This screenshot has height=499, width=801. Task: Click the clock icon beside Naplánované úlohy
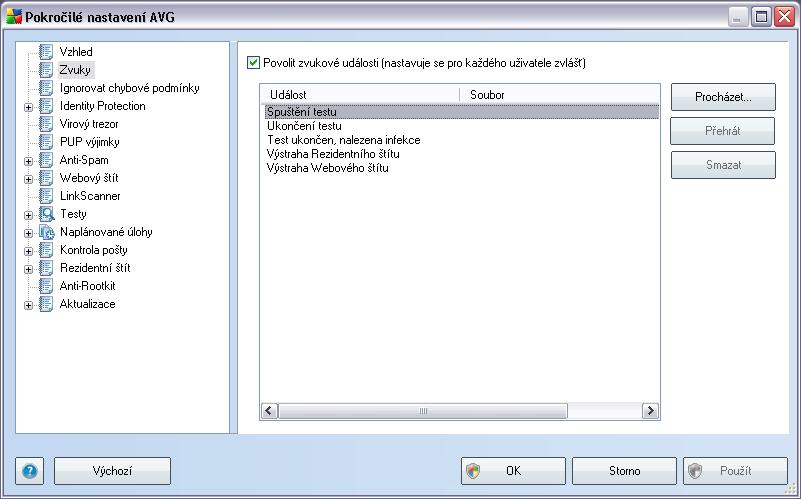[46, 232]
